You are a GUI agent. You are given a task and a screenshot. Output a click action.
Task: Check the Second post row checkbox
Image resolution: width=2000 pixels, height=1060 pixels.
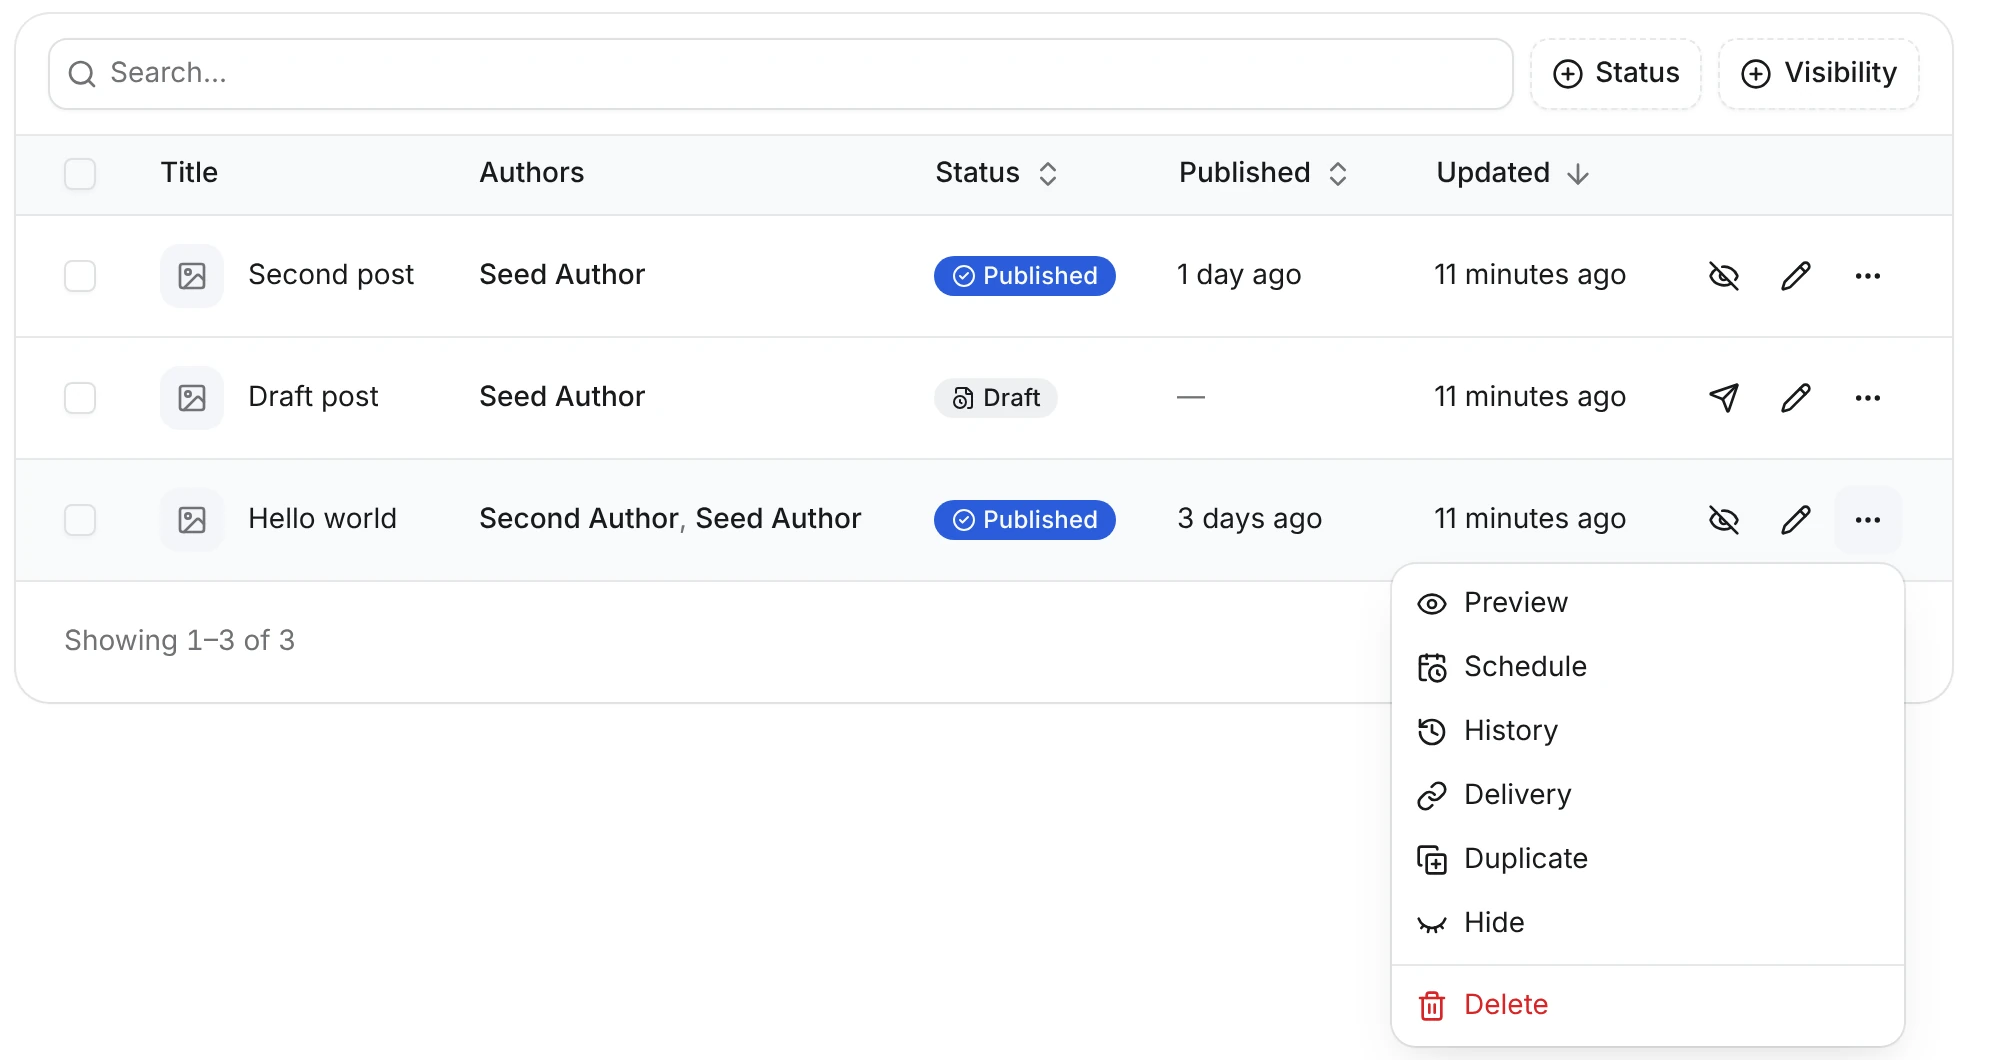[x=80, y=276]
